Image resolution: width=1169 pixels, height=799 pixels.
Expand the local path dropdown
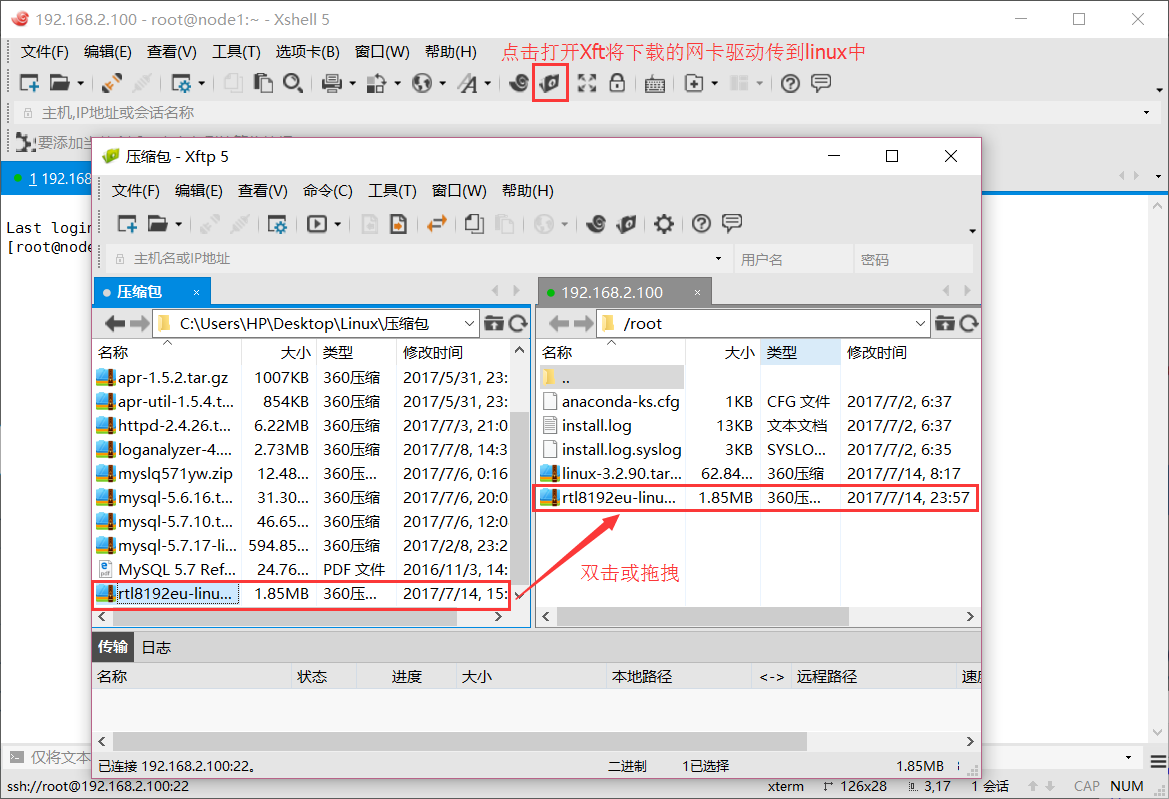coord(469,323)
